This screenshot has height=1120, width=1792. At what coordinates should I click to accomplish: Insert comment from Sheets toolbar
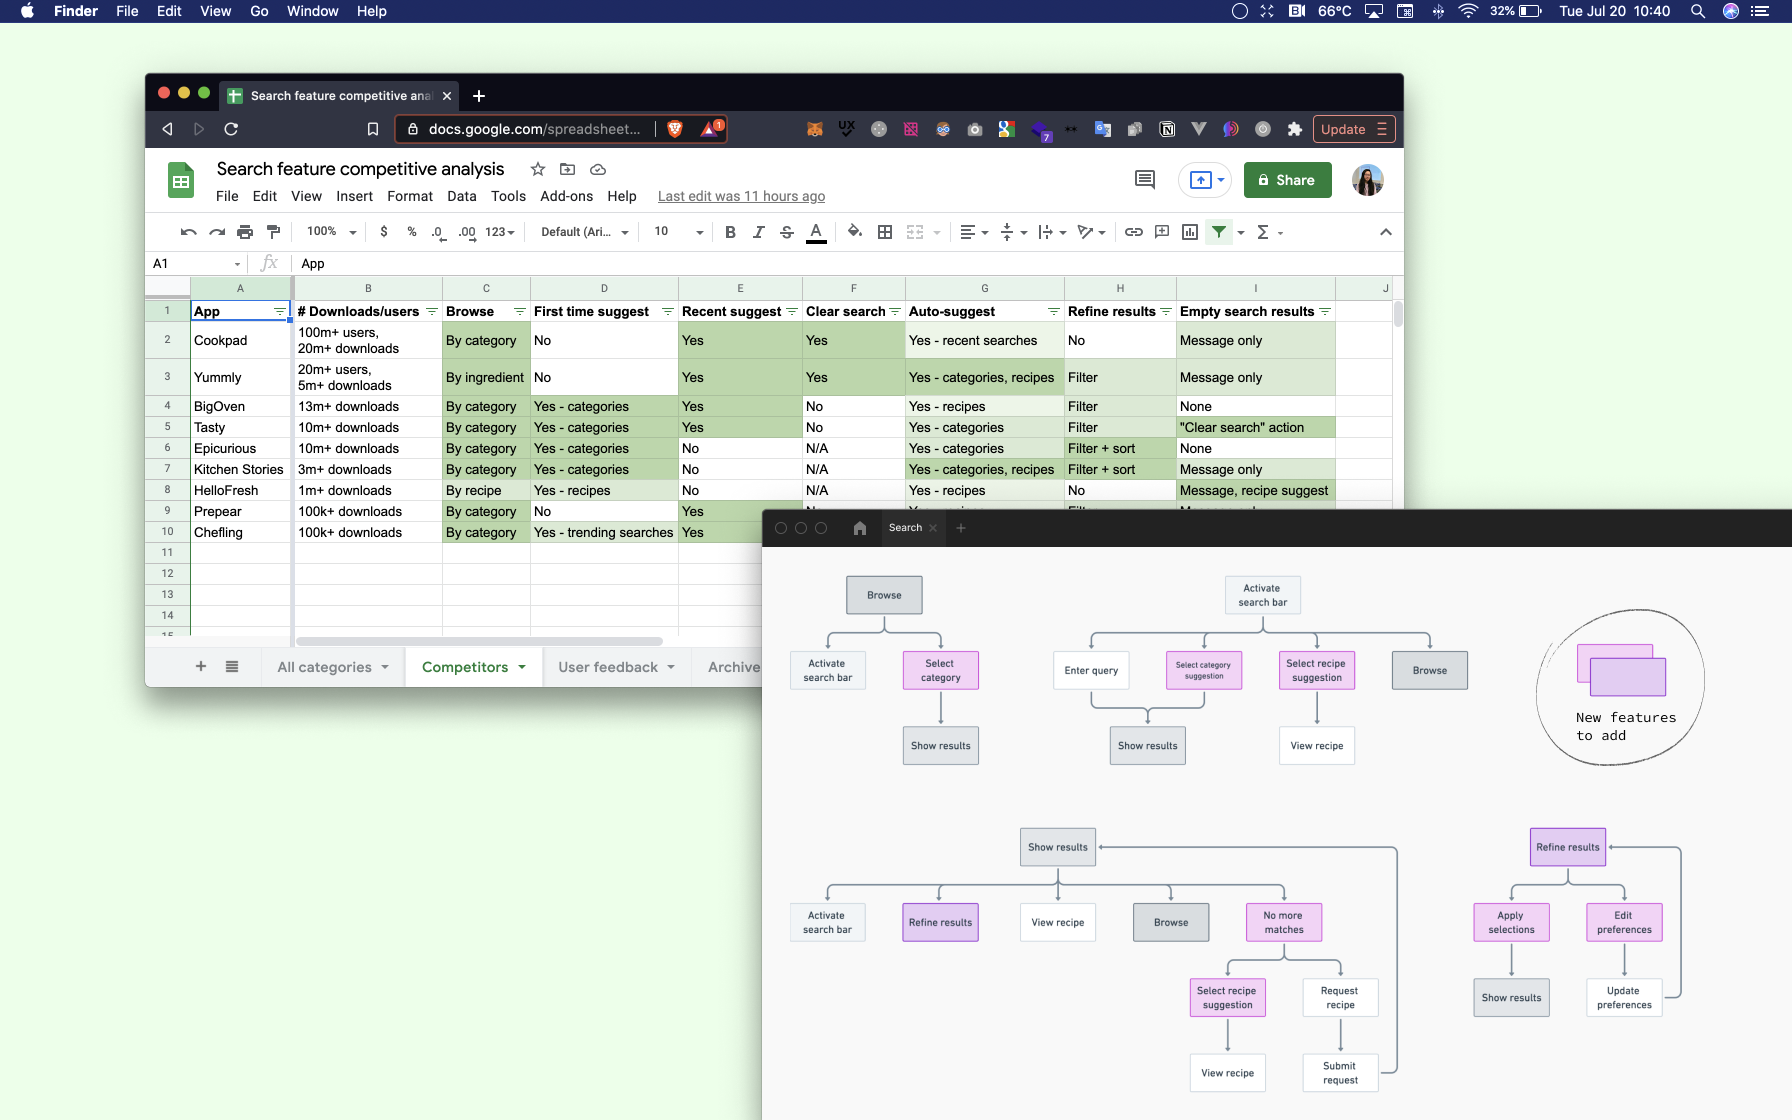1162,232
